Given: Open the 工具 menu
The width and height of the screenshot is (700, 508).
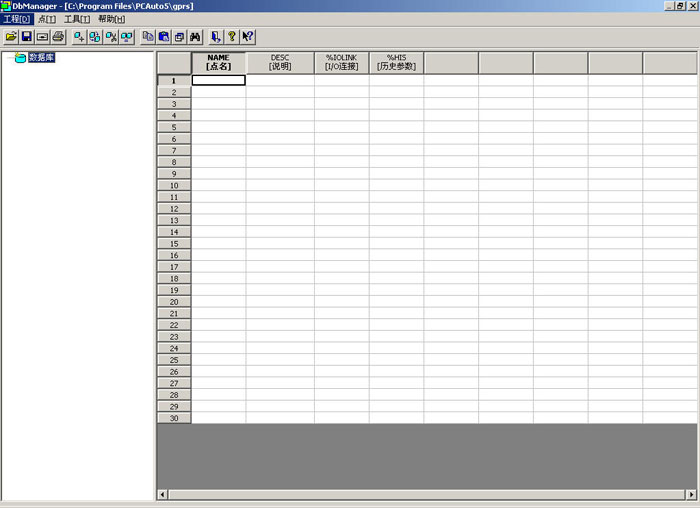Looking at the screenshot, I should pos(76,19).
